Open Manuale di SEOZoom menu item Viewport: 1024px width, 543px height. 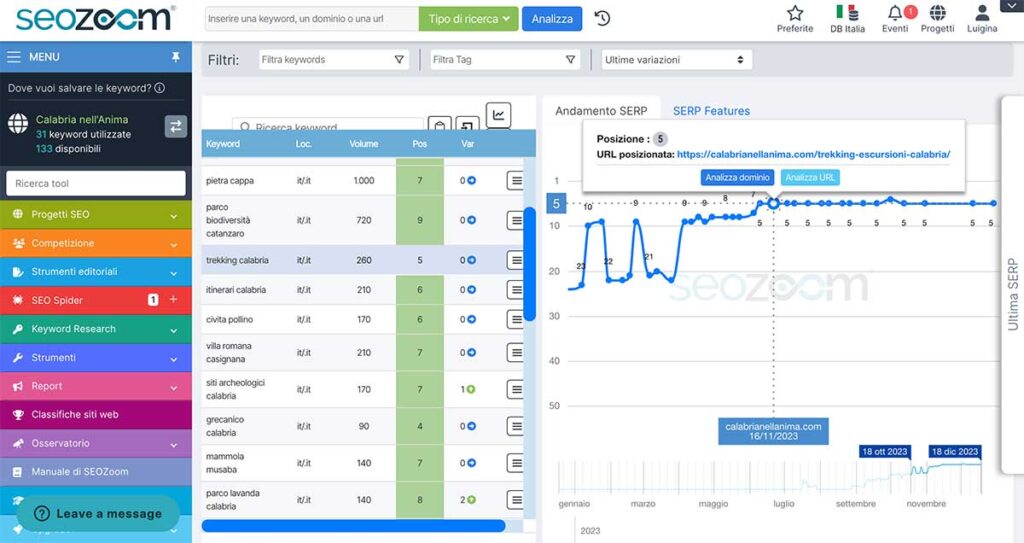point(96,471)
